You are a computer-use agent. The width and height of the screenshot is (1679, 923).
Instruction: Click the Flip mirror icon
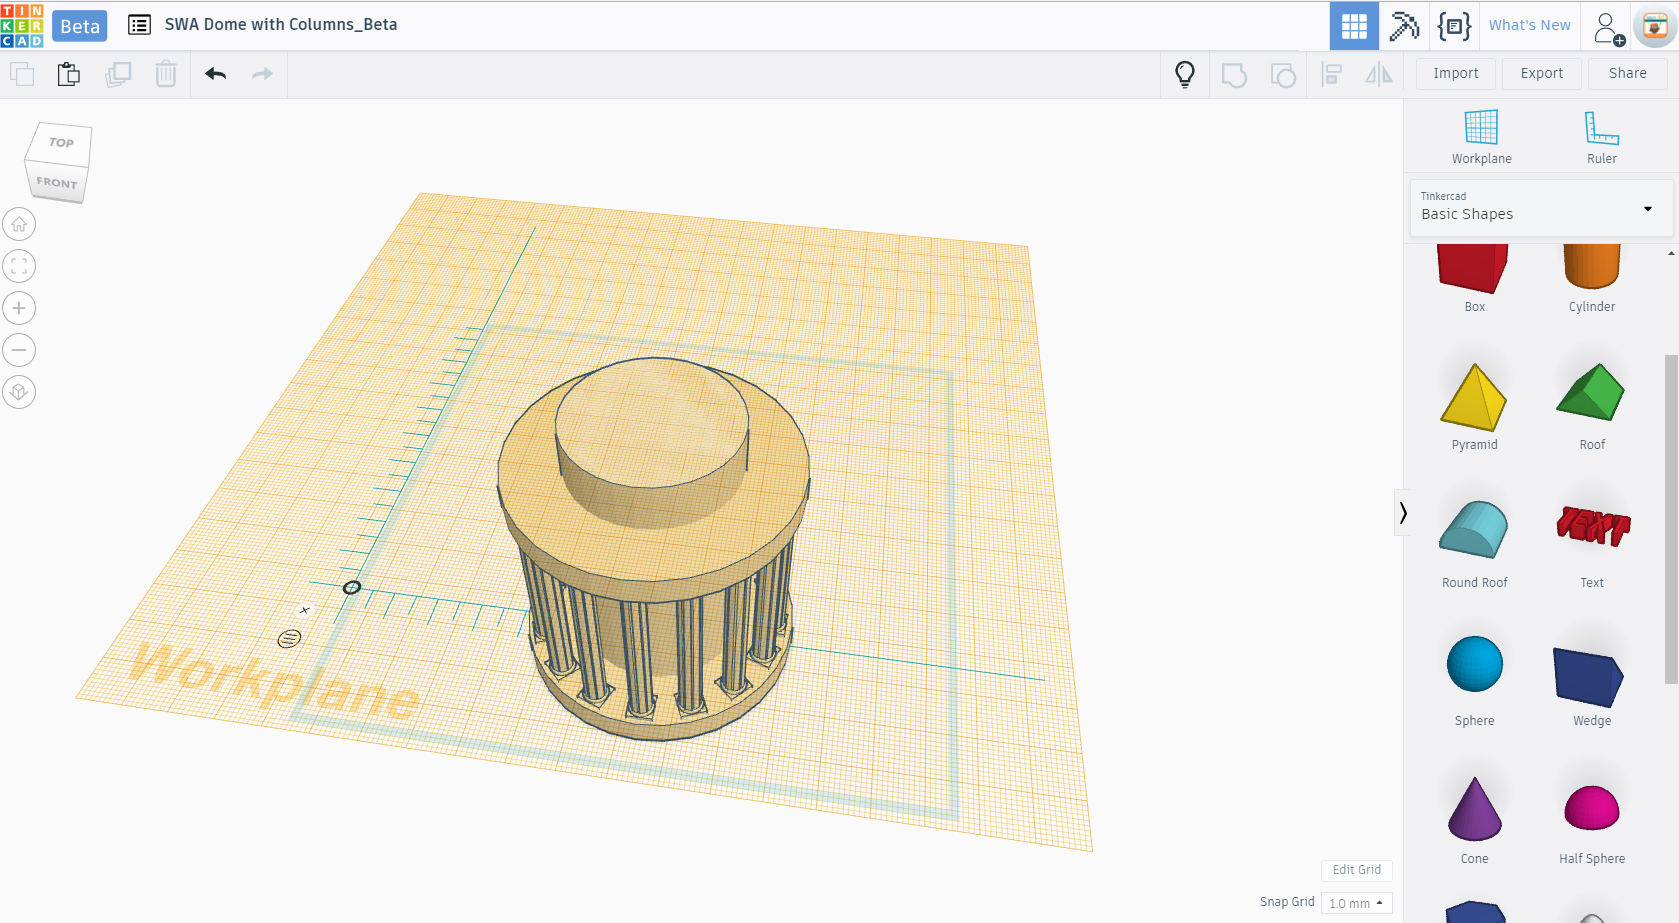pyautogui.click(x=1379, y=74)
